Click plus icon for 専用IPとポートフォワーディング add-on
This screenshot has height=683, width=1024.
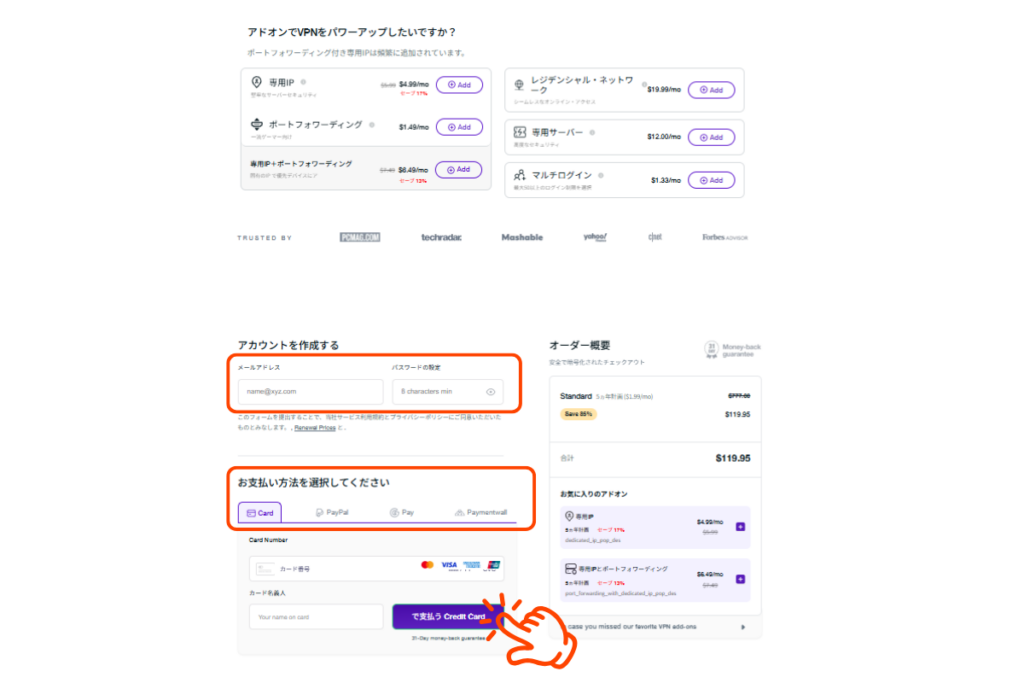[x=740, y=578]
